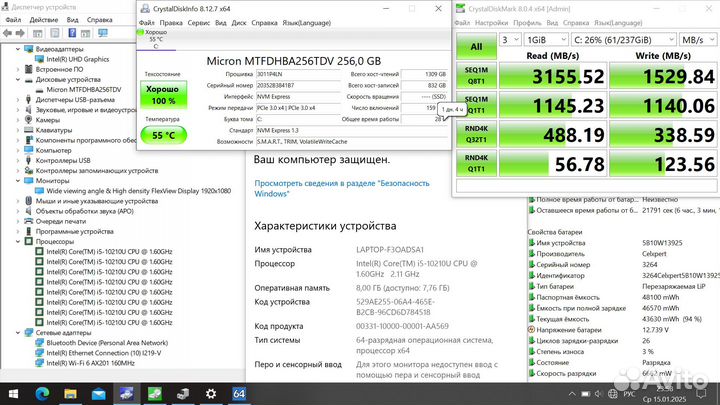Click the Компьютер category icon

(28, 150)
